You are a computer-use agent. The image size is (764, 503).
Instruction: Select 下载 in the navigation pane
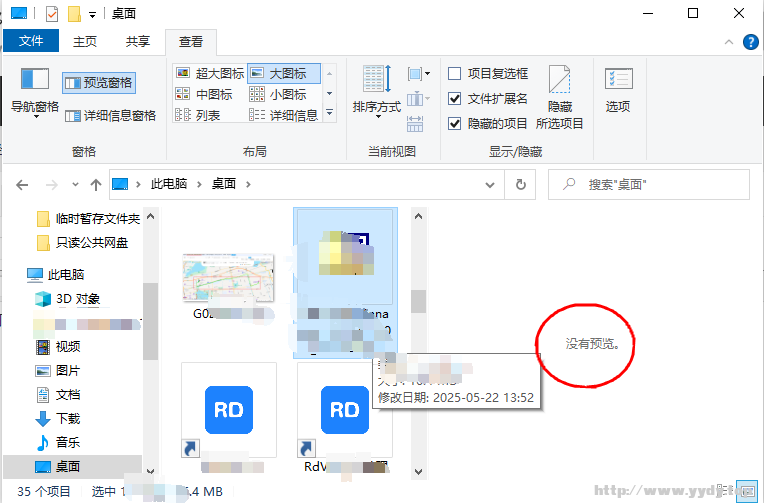click(x=58, y=419)
